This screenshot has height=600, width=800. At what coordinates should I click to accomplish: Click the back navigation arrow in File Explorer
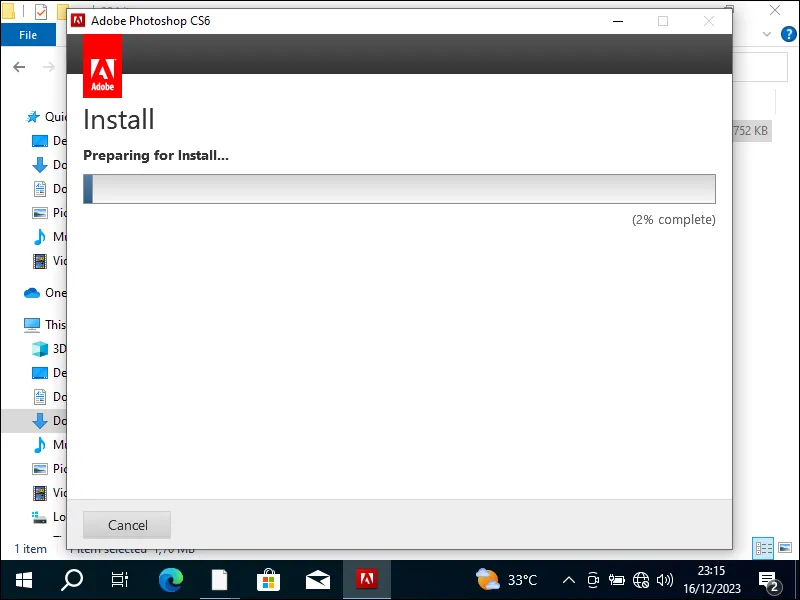pyautogui.click(x=18, y=67)
